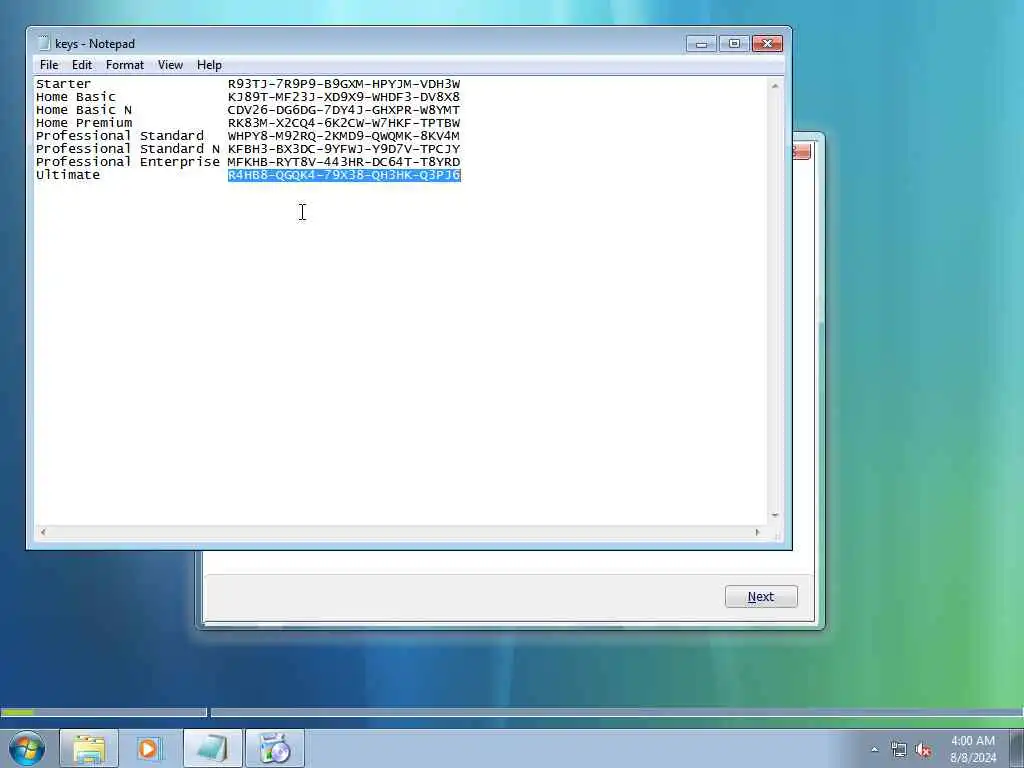Click the horizontal scrollbar right arrow
The image size is (1024, 768).
click(x=758, y=532)
